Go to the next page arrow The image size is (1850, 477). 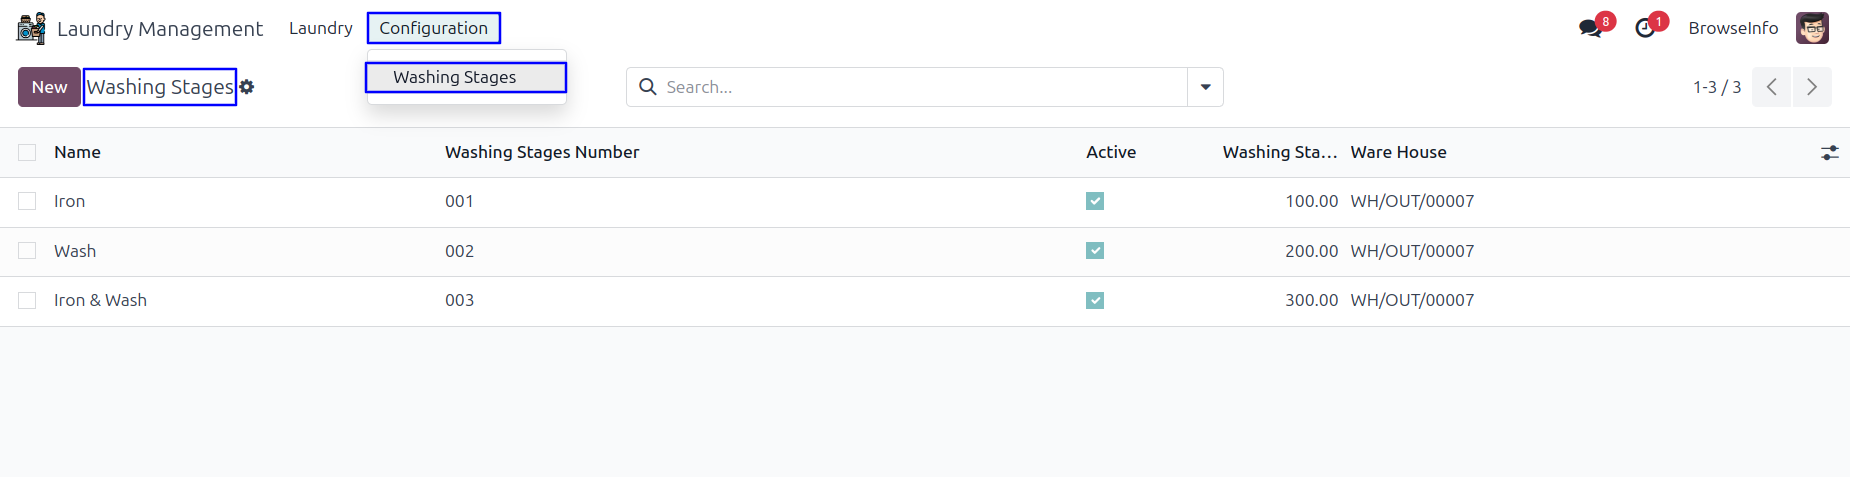tap(1812, 87)
